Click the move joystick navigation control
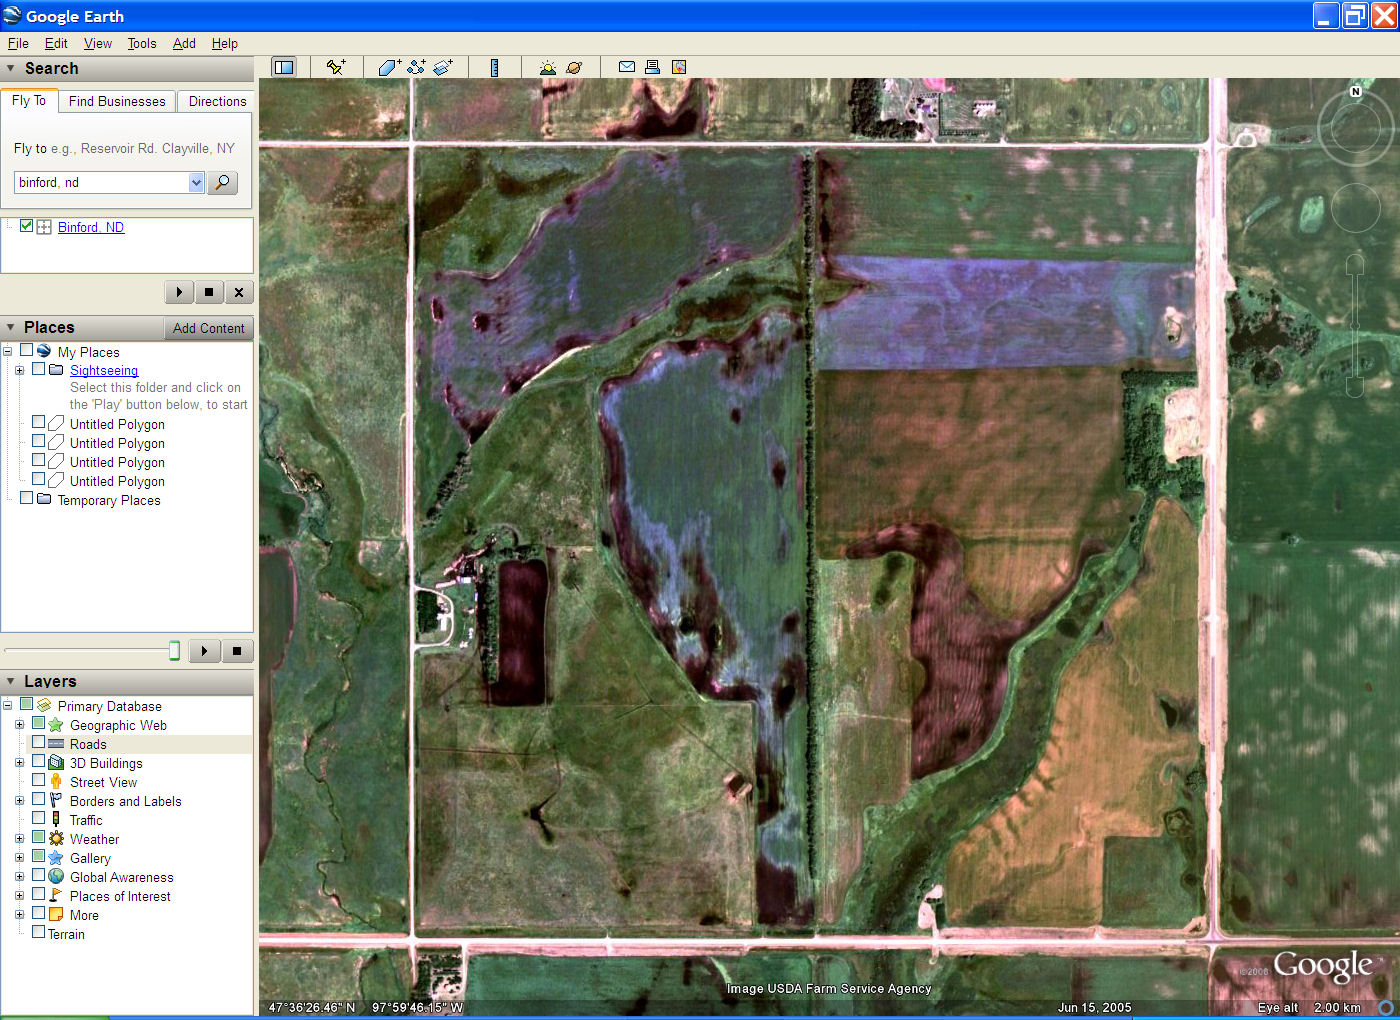1400x1020 pixels. tap(1355, 209)
